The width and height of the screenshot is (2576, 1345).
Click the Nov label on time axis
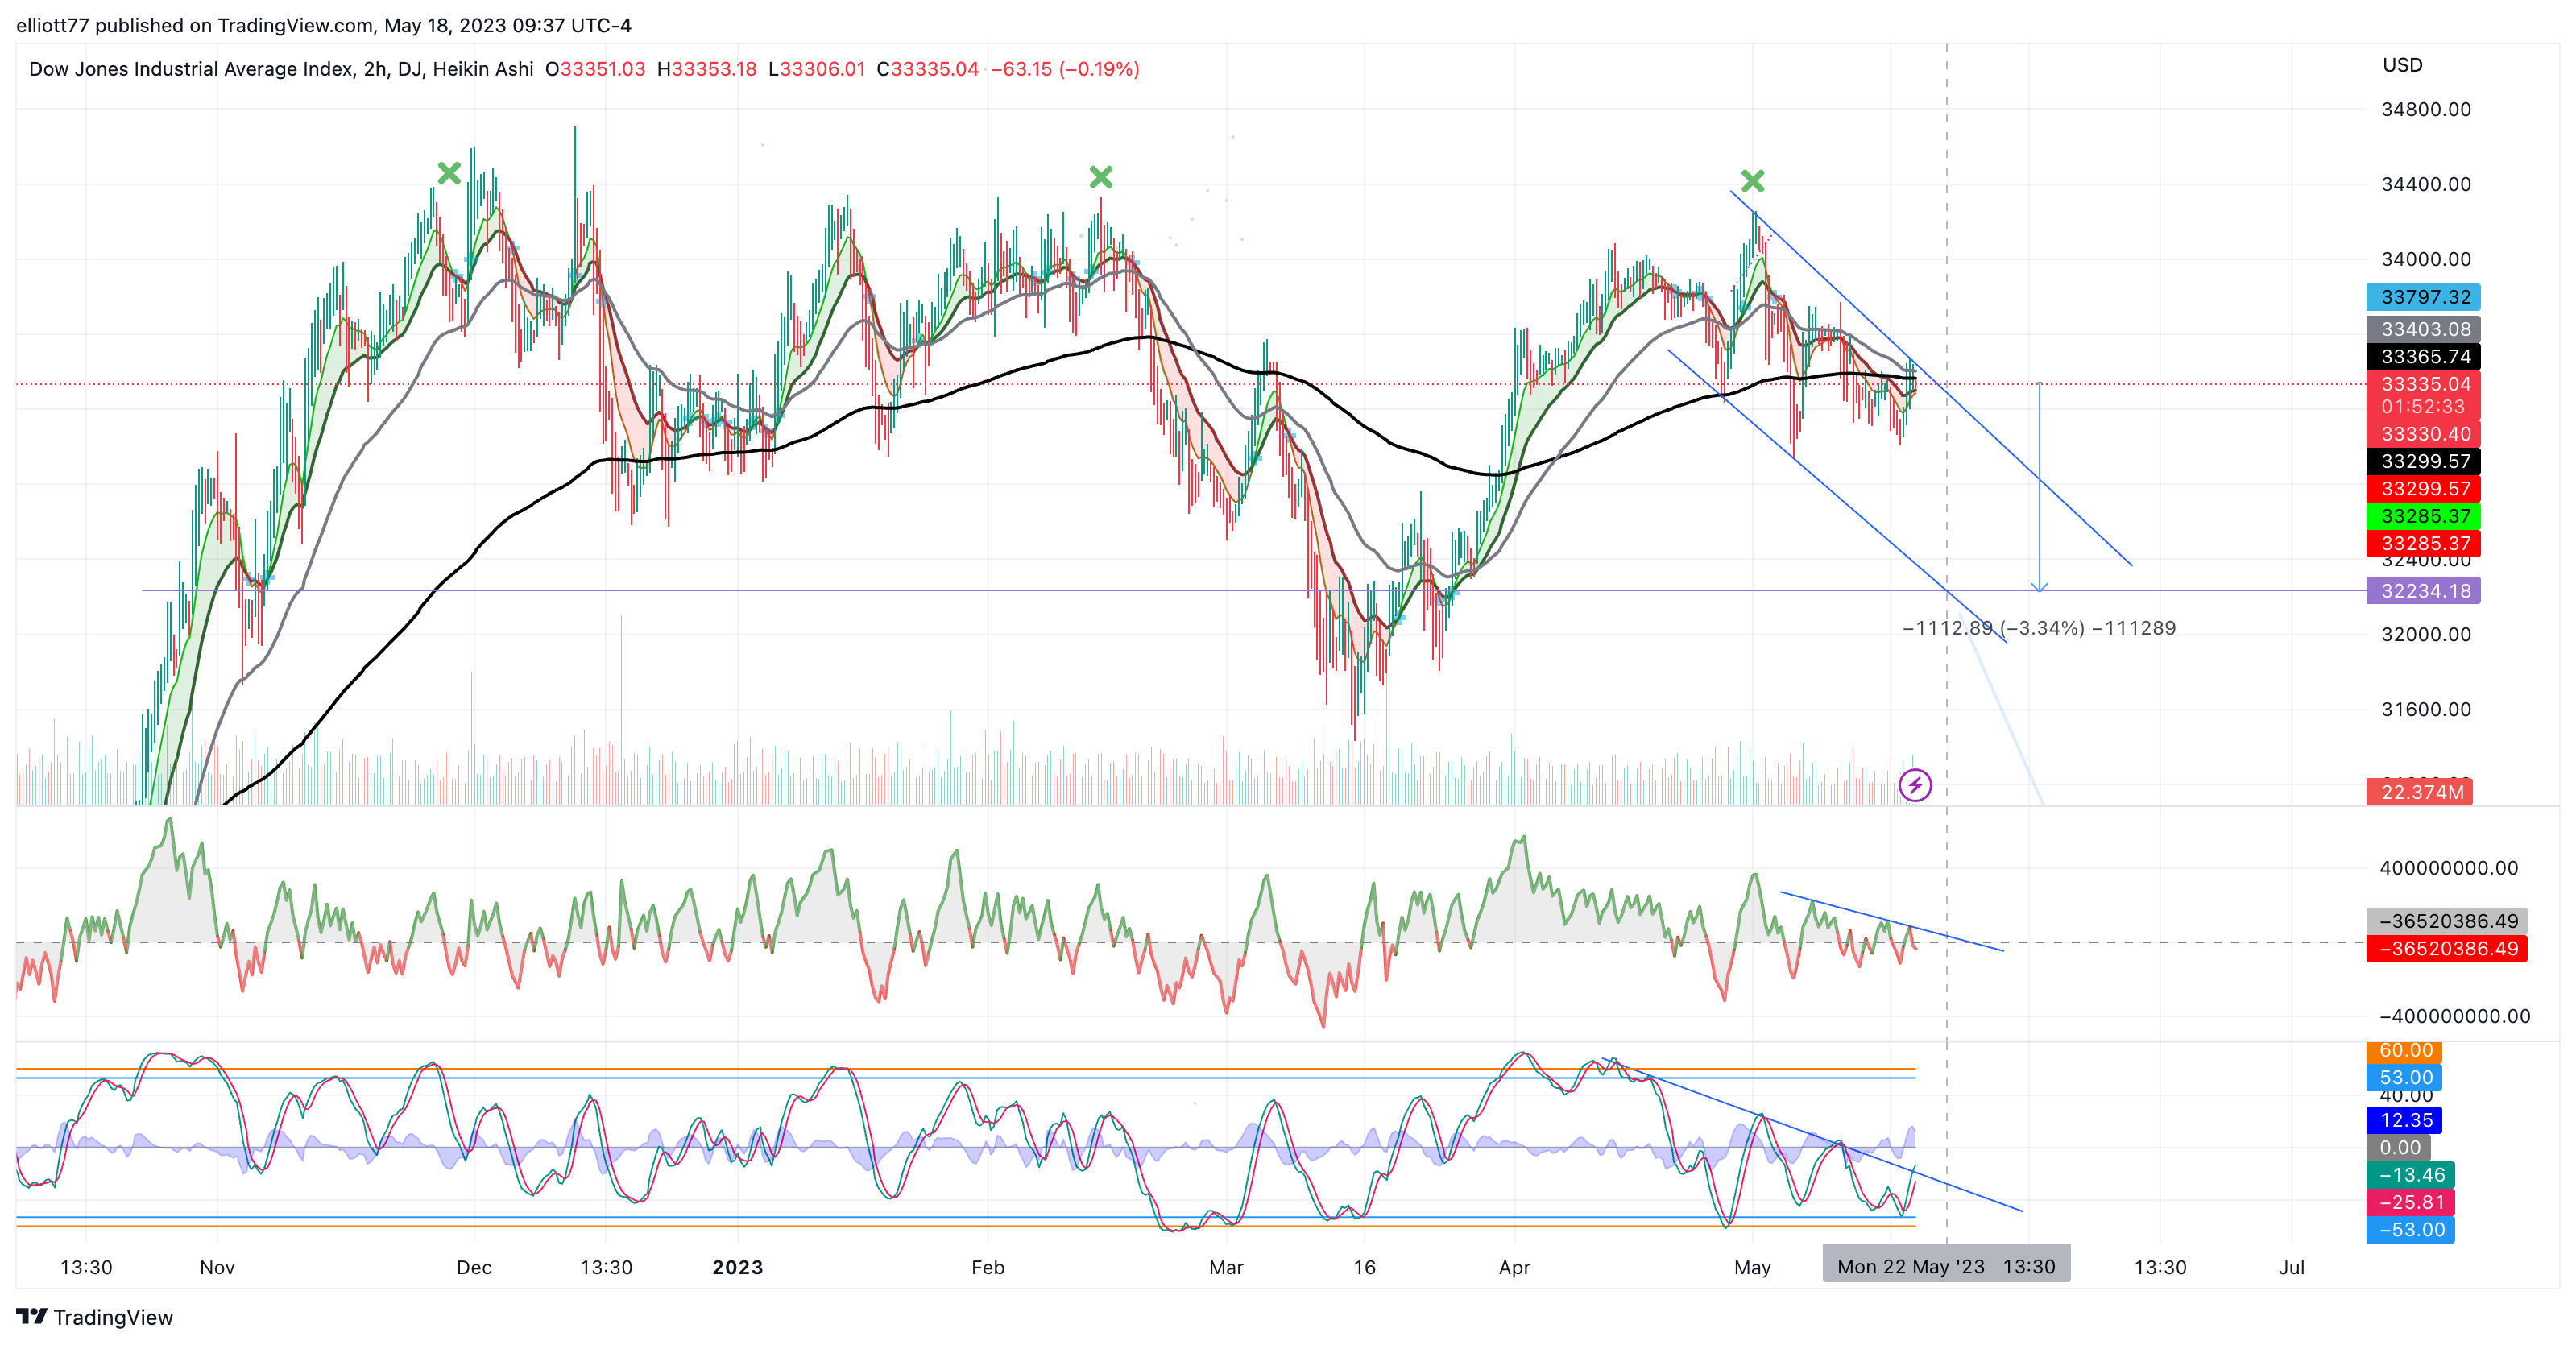click(x=217, y=1267)
